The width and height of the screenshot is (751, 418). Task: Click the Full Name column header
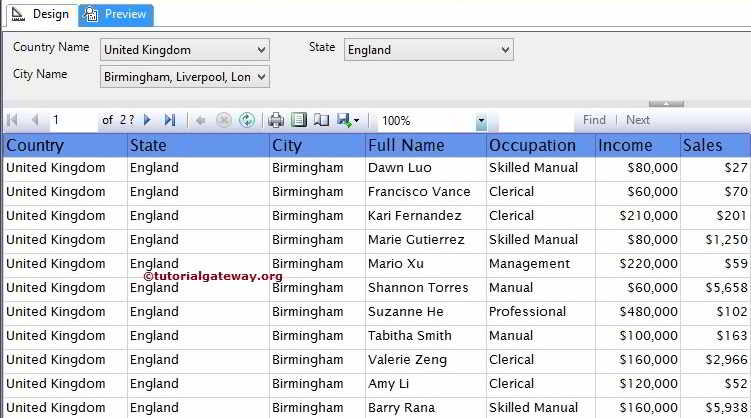[x=426, y=146]
